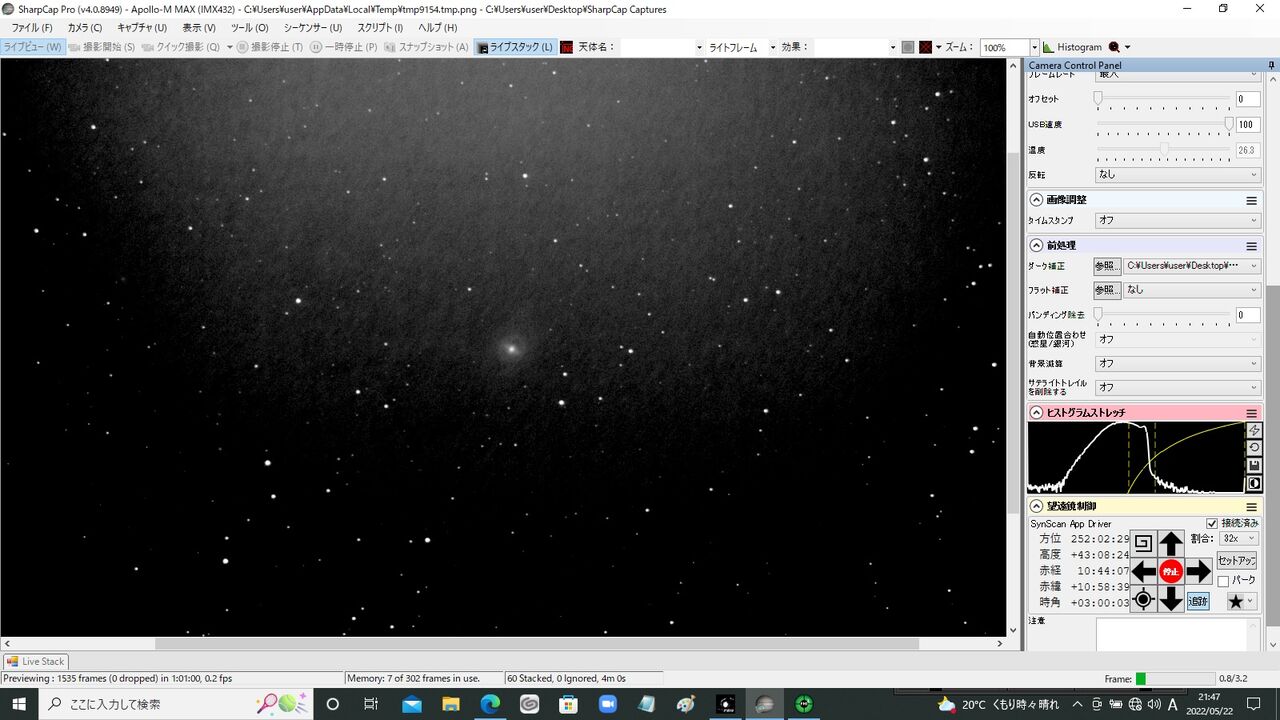
Task: Open the 画像調整 section menu icon
Action: click(1251, 200)
